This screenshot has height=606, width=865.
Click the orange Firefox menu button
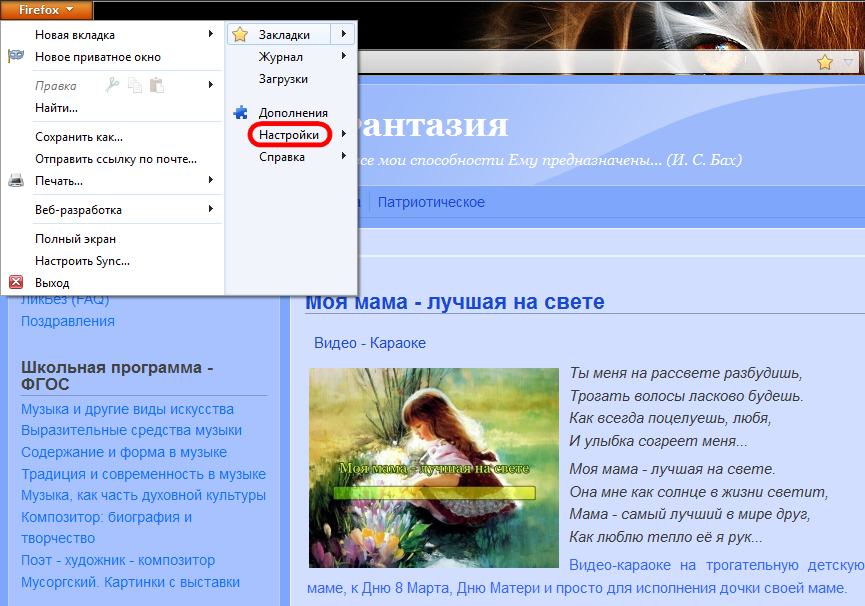click(x=46, y=10)
